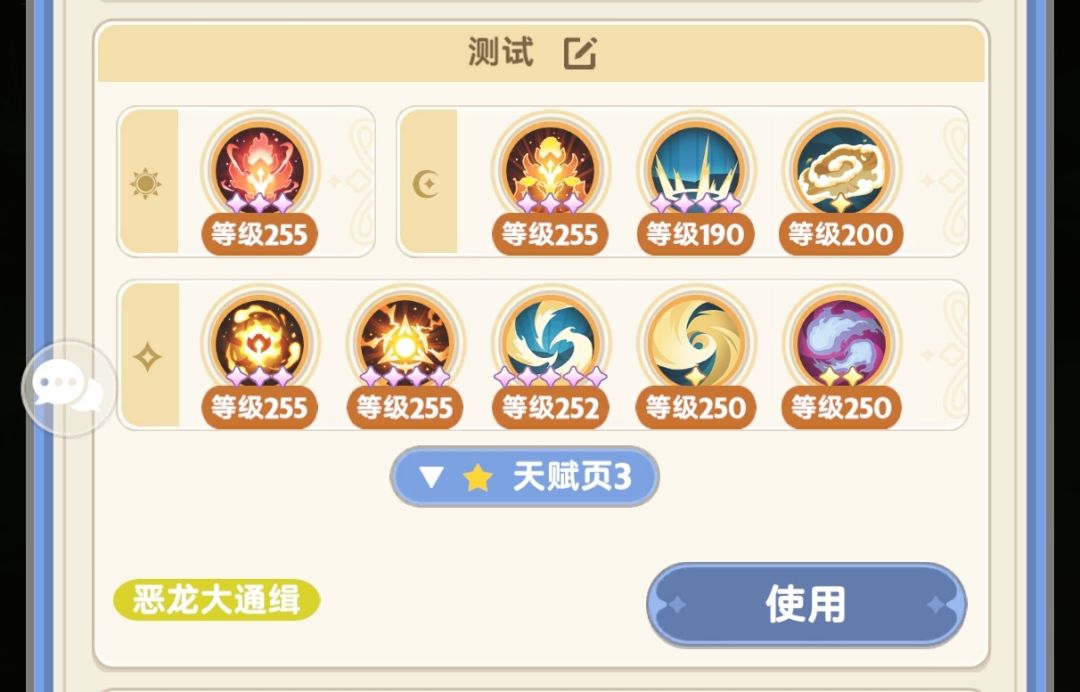This screenshot has width=1080, height=692.
Task: Select the golden vortex skill level 250
Action: click(696, 342)
